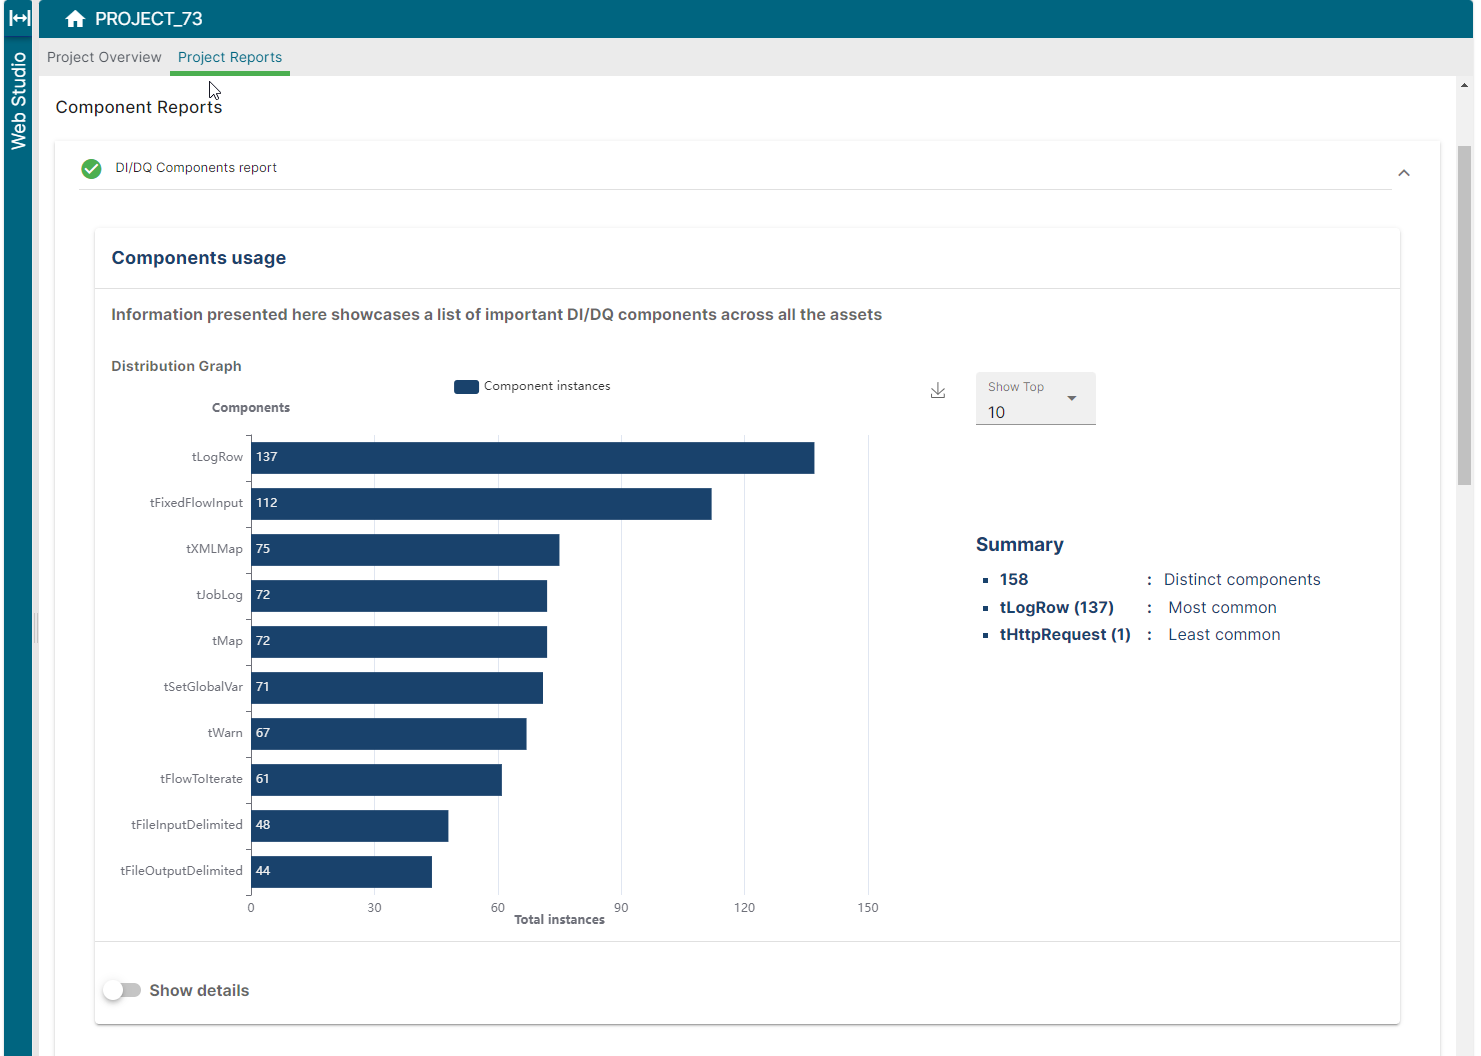The image size is (1481, 1056).
Task: Click the download icon to export the chart
Action: point(937,390)
